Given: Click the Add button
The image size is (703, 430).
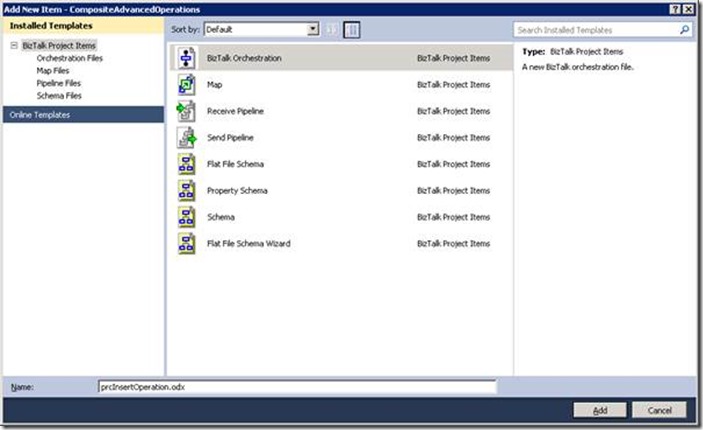Looking at the screenshot, I should click(600, 410).
